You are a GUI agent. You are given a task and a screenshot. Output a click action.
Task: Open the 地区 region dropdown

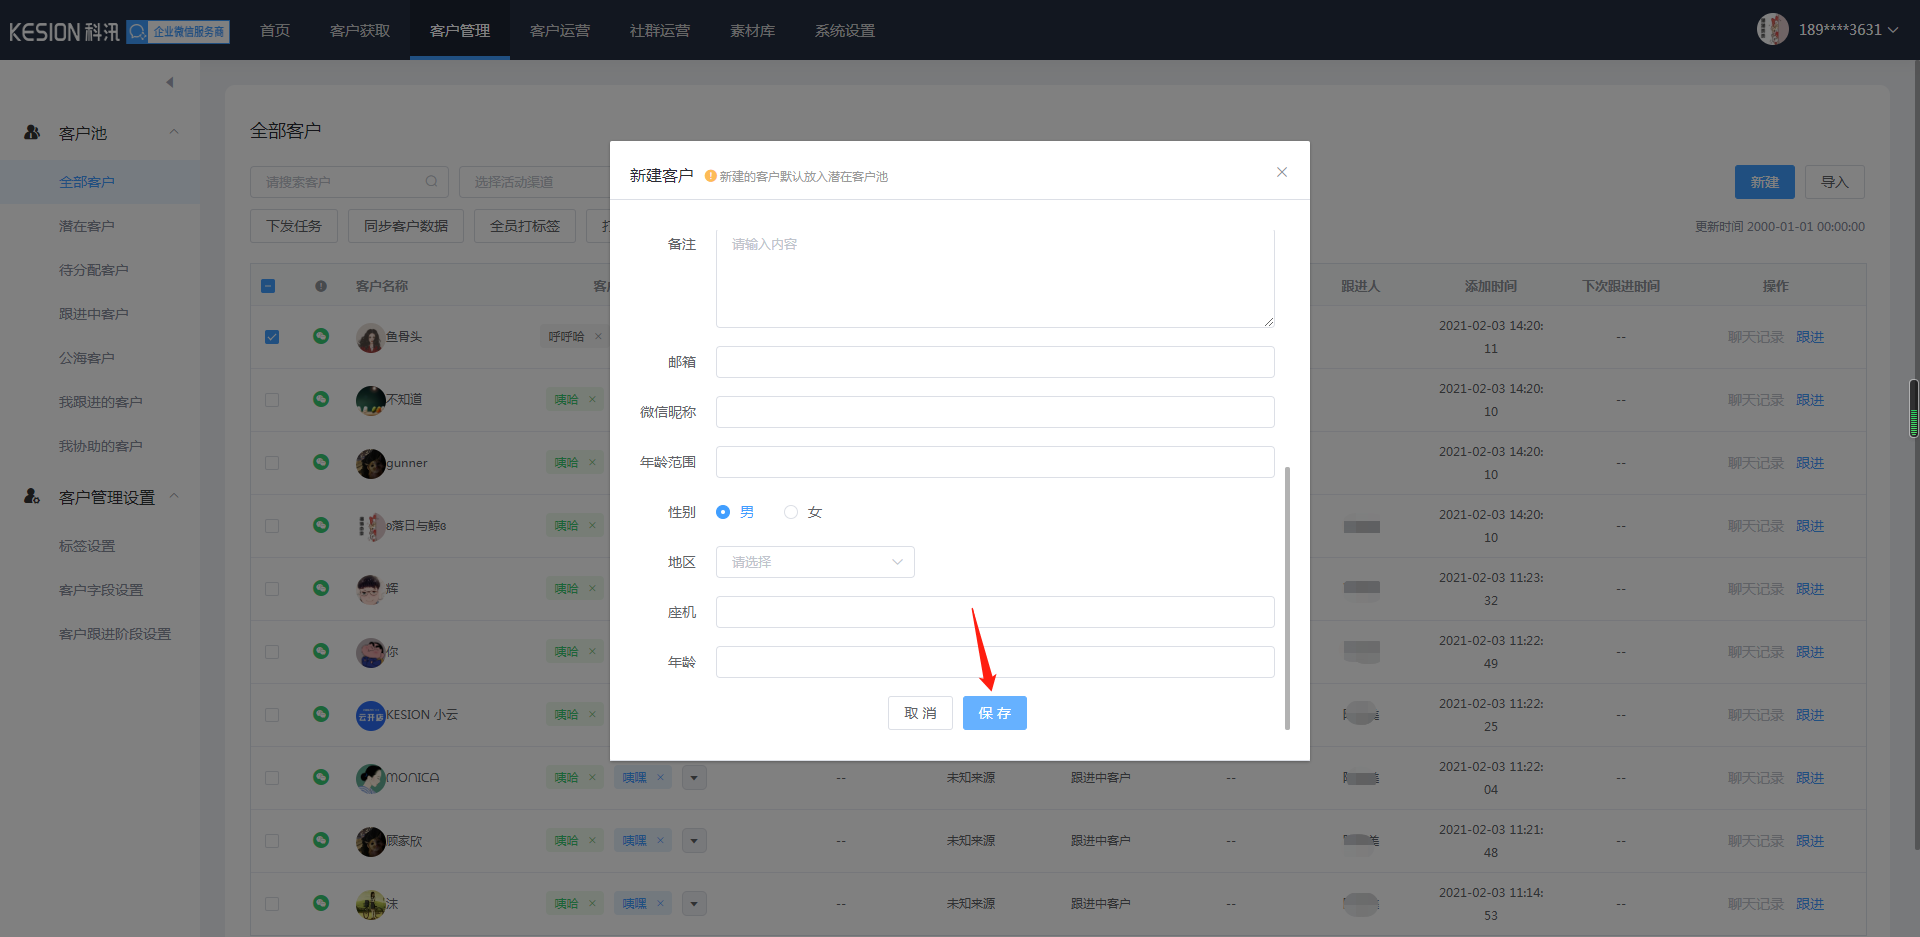click(x=815, y=562)
